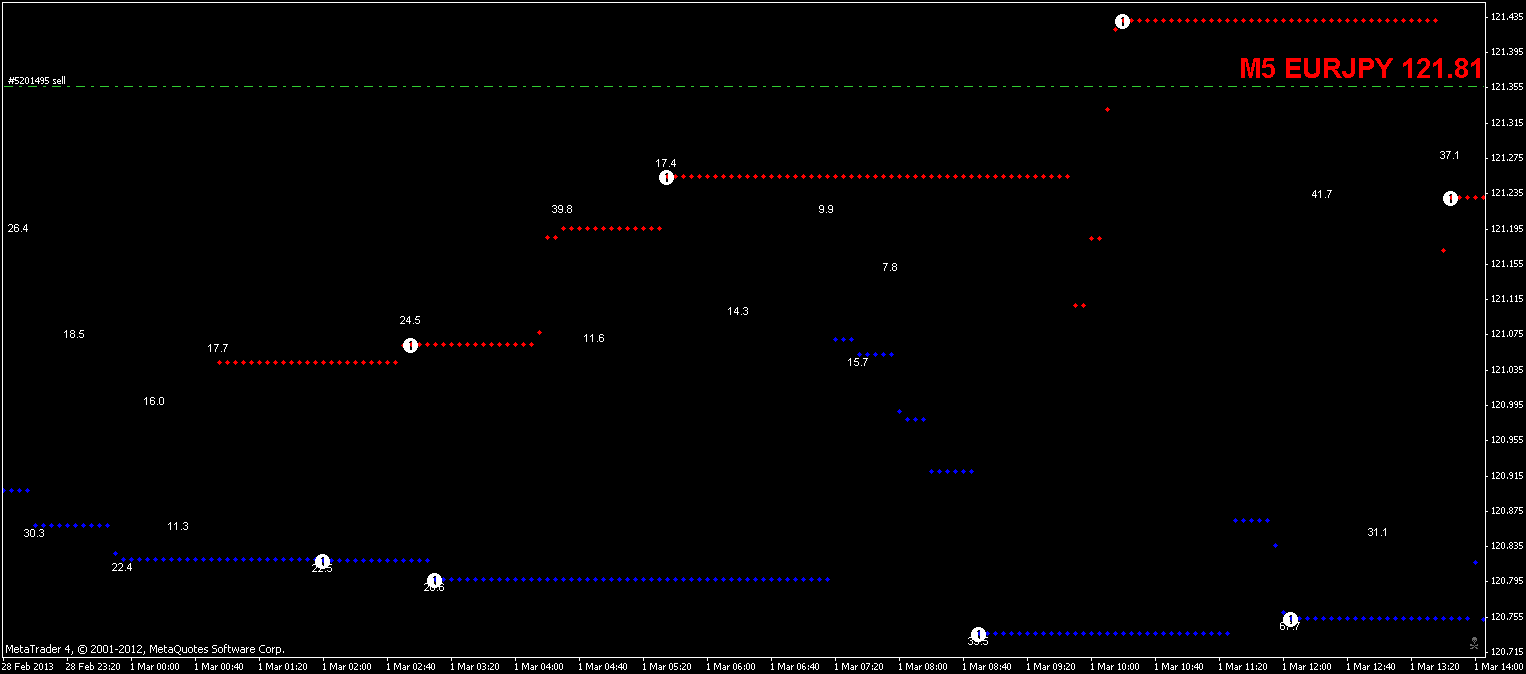
Task: Select the info marker labeled 61.7 near 120.755
Action: [1290, 618]
